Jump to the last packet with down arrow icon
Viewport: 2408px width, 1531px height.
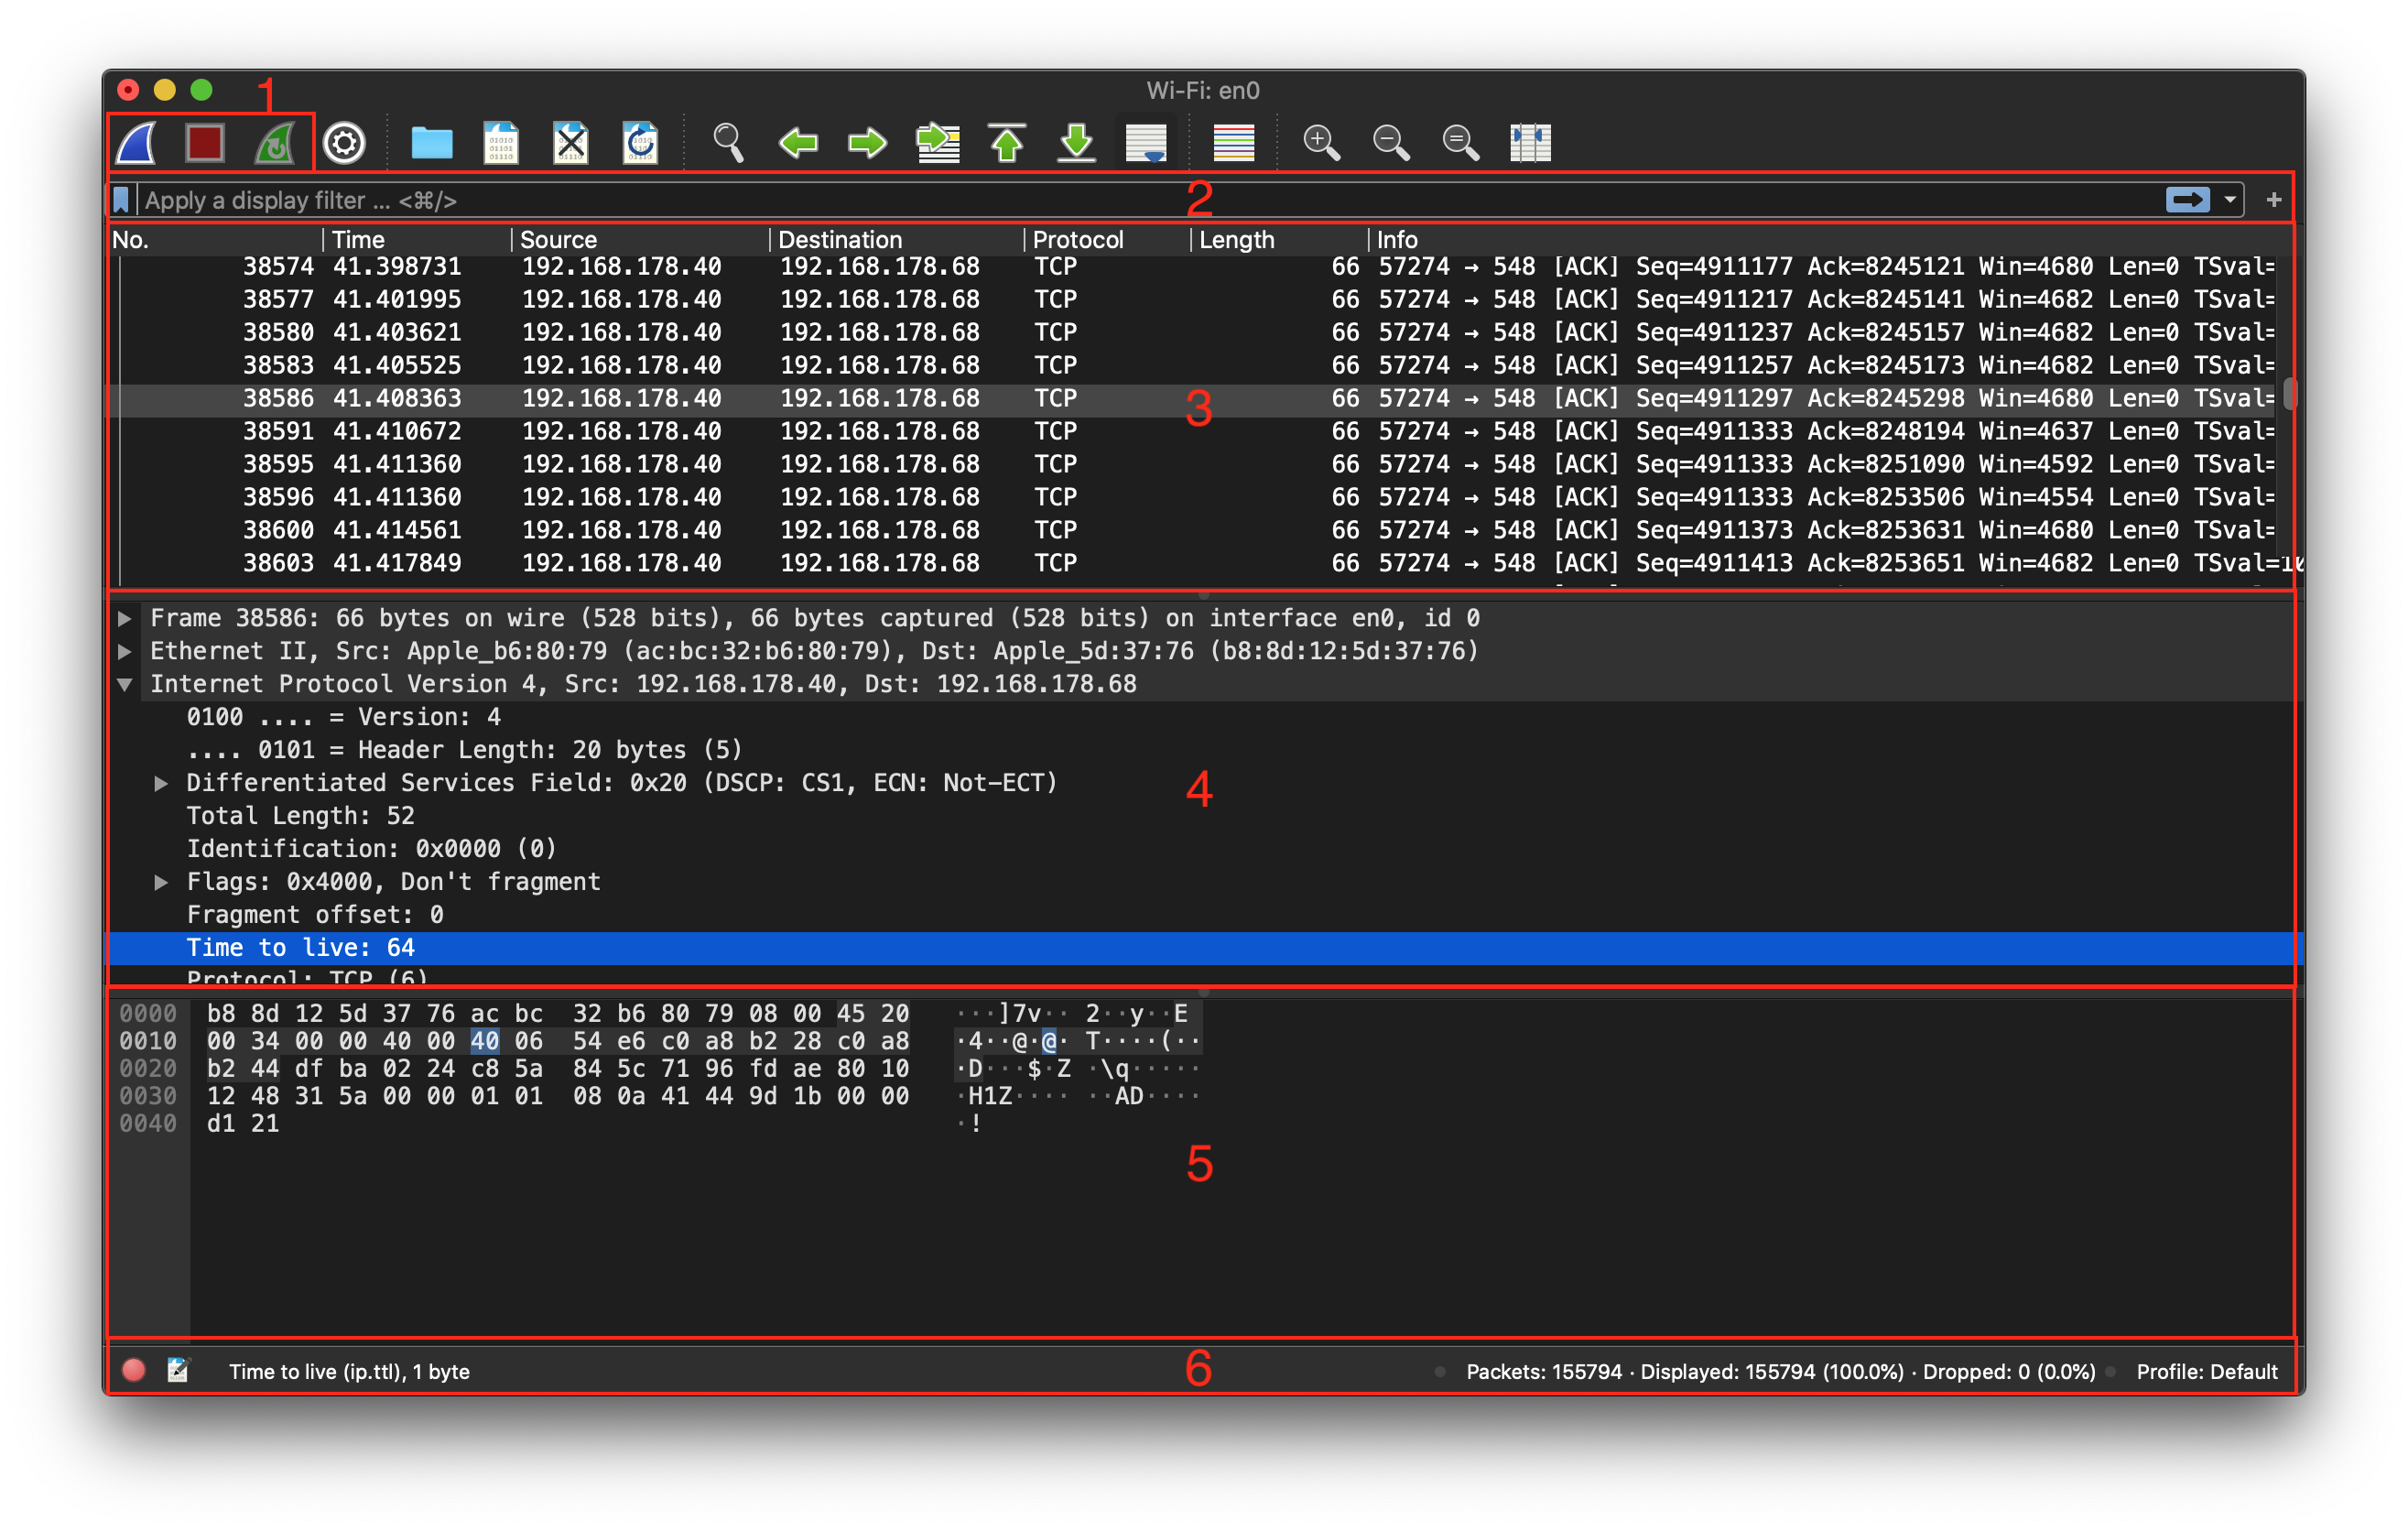[x=1075, y=142]
